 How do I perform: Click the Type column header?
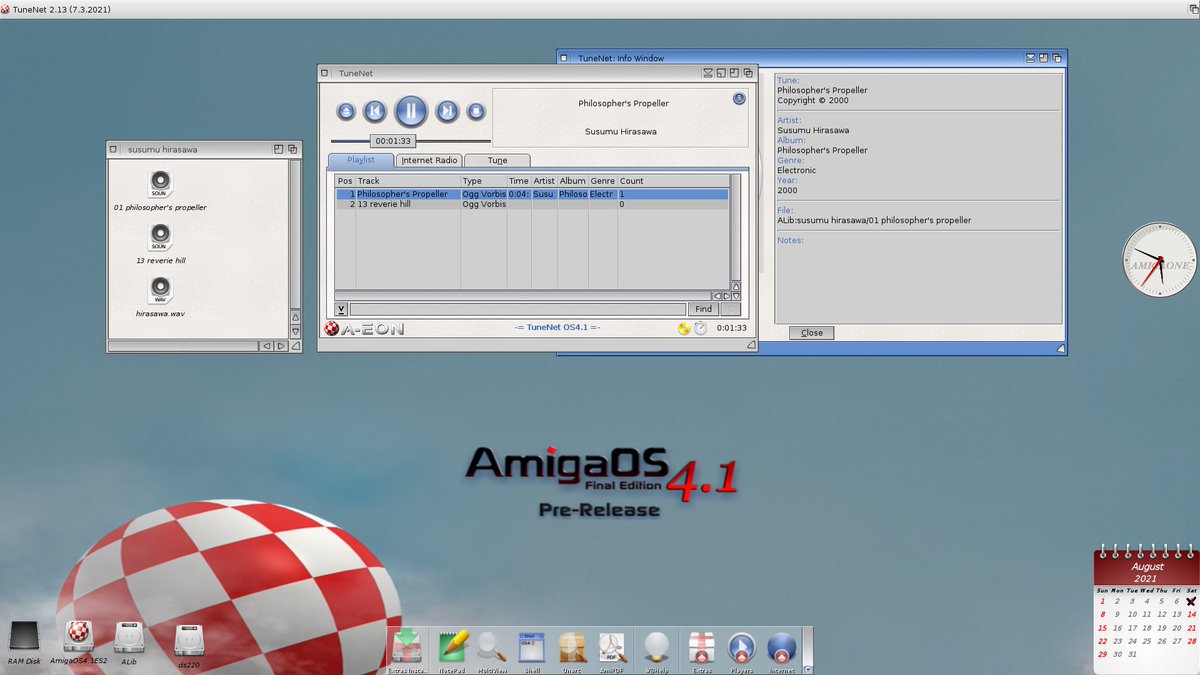pos(483,181)
